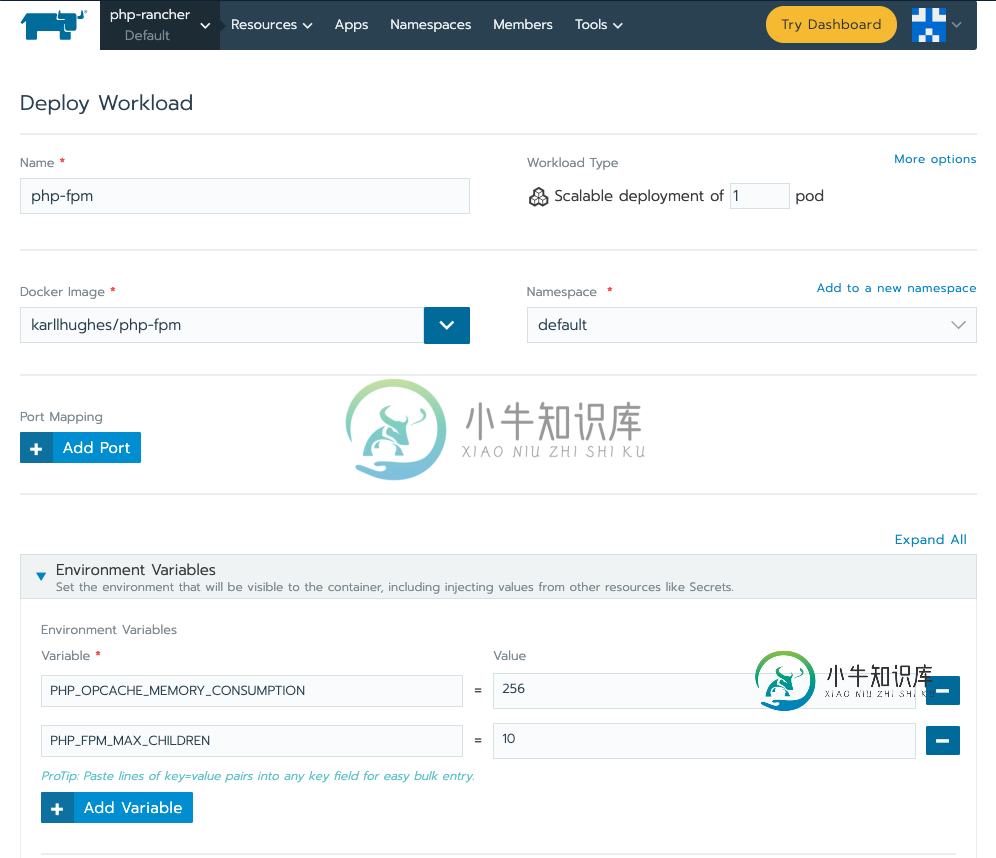Click the More options link

934,159
